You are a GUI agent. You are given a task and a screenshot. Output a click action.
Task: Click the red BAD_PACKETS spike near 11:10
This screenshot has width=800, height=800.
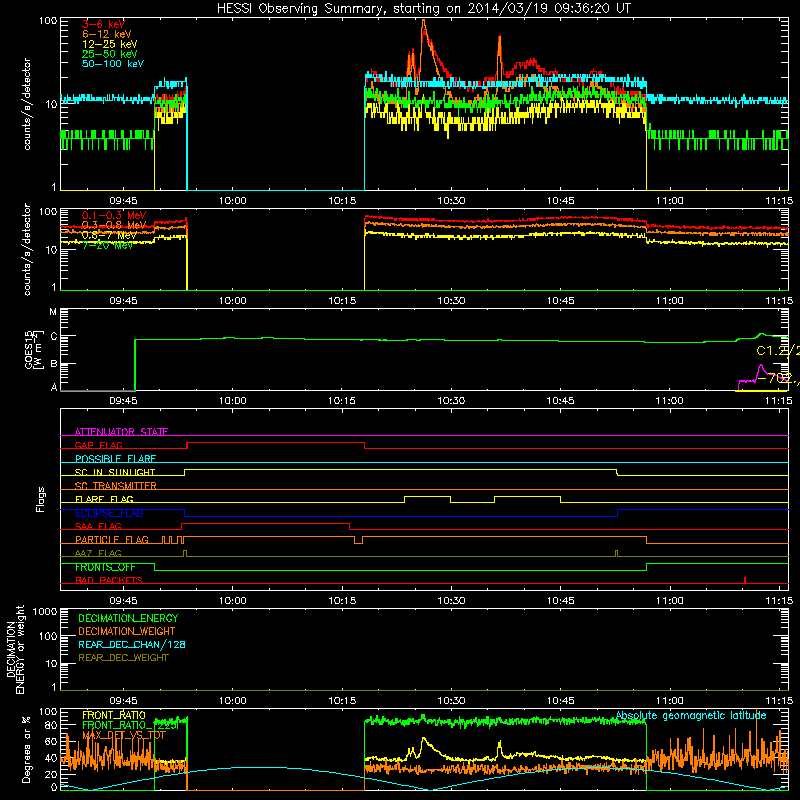pyautogui.click(x=745, y=580)
